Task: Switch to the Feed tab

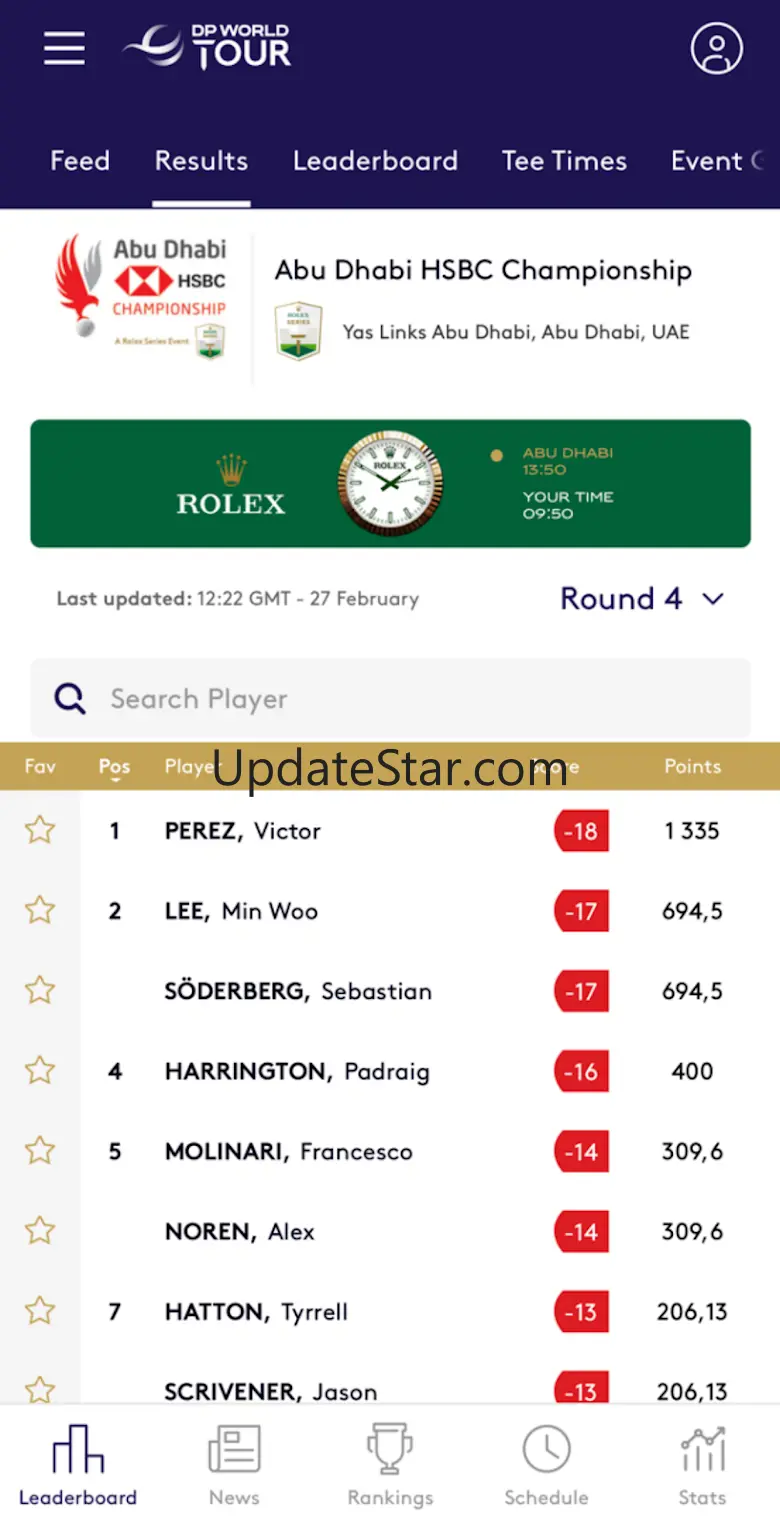Action: 80,161
